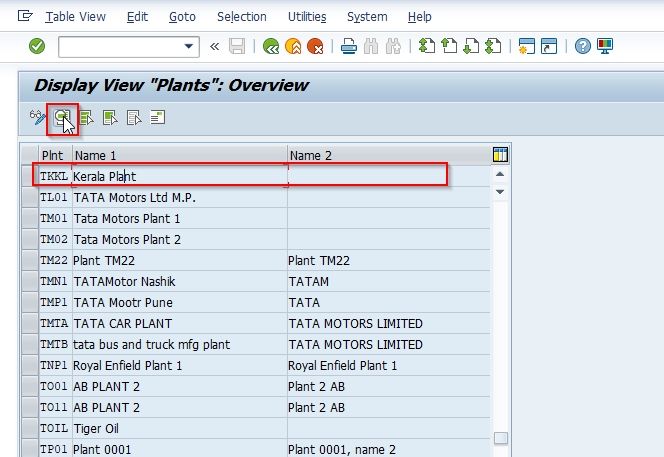
Task: Click the vertical scrollbar thumb
Action: (501, 438)
